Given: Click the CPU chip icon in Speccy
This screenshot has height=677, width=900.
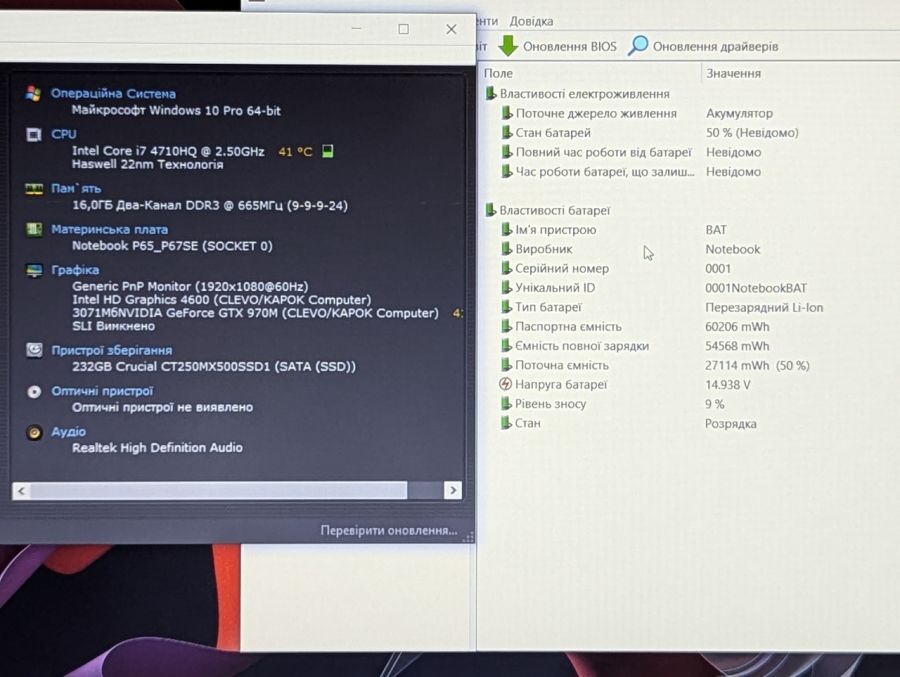Looking at the screenshot, I should point(34,134).
